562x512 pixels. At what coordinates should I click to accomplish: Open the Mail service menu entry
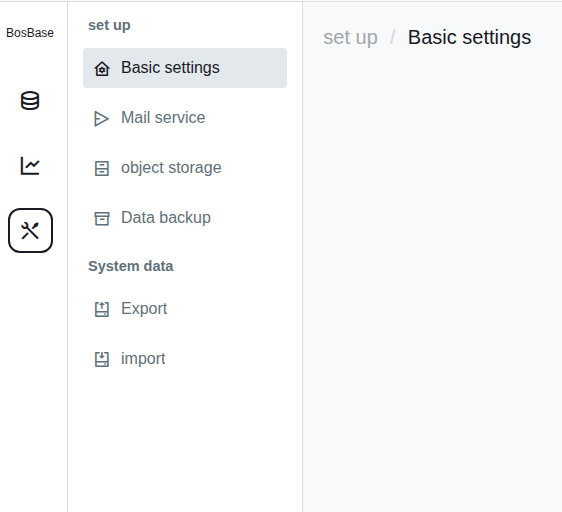click(x=185, y=118)
